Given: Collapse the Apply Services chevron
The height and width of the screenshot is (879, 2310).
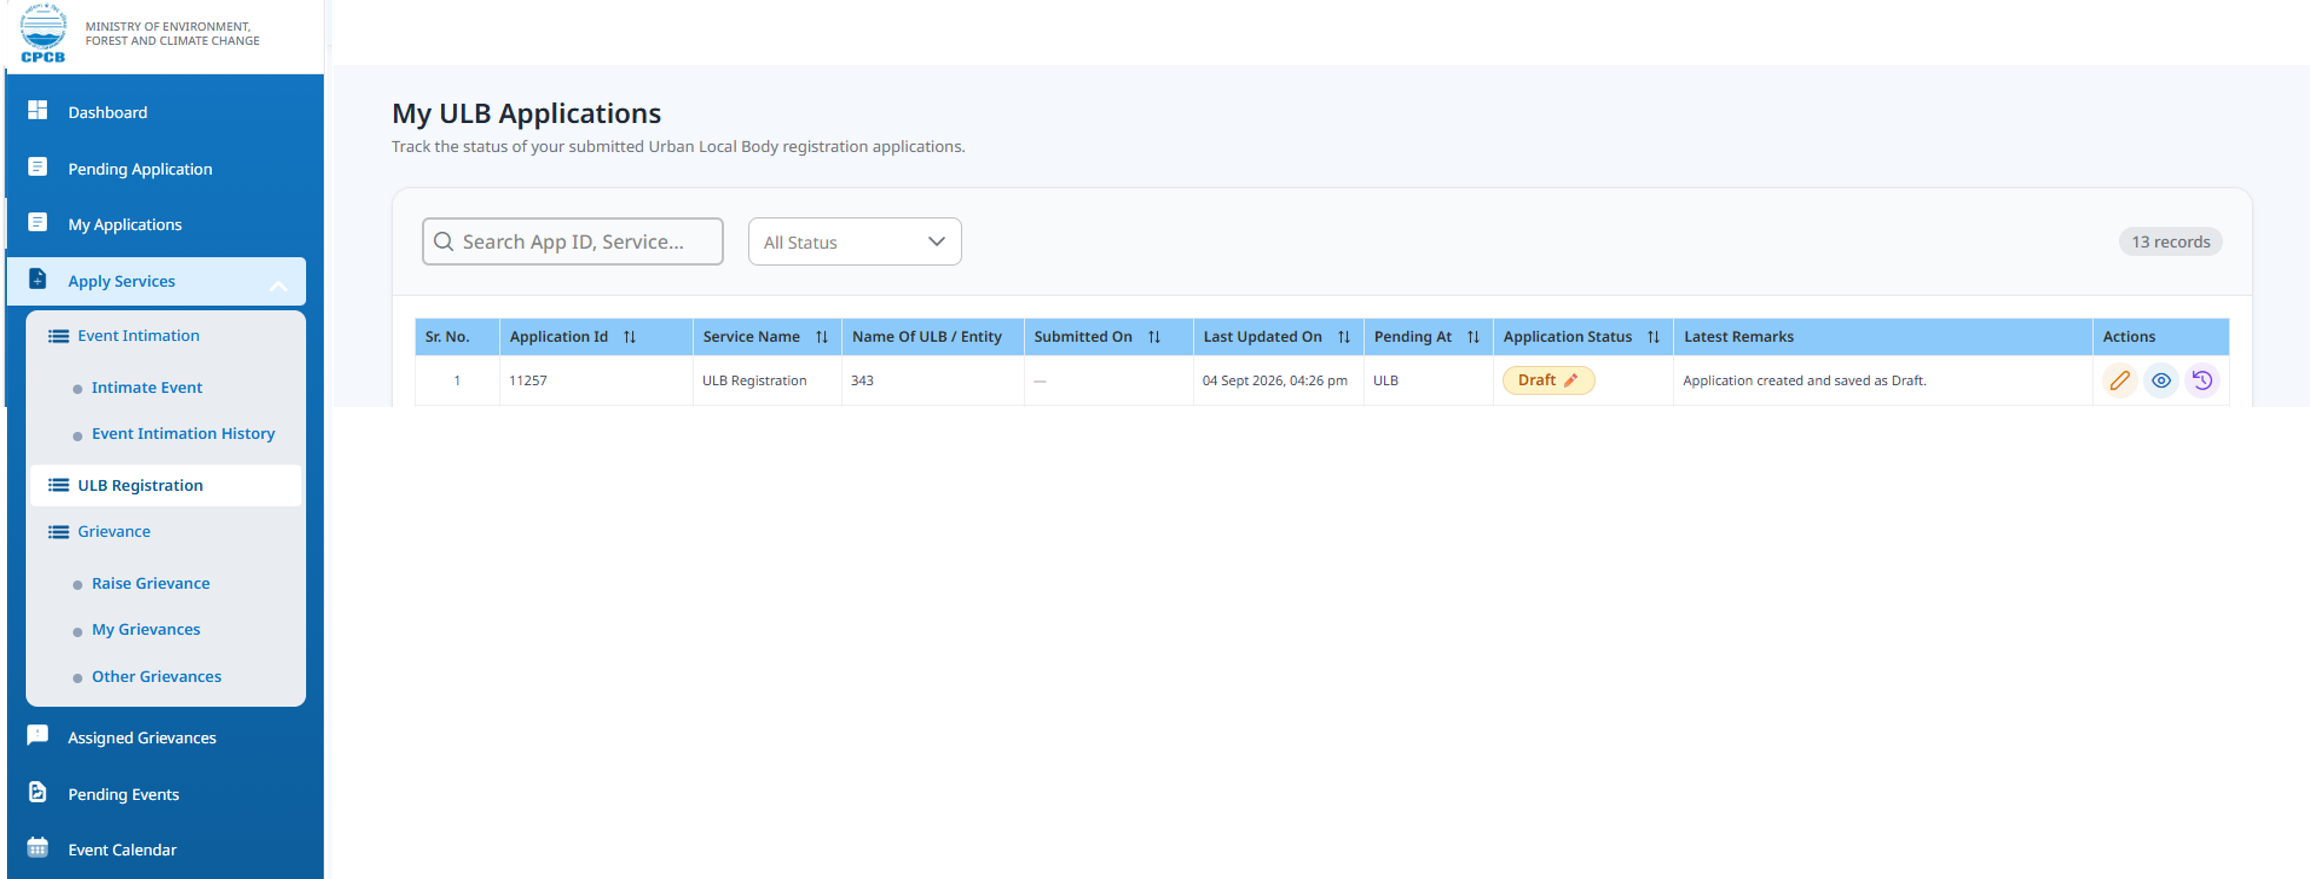Looking at the screenshot, I should click(279, 286).
